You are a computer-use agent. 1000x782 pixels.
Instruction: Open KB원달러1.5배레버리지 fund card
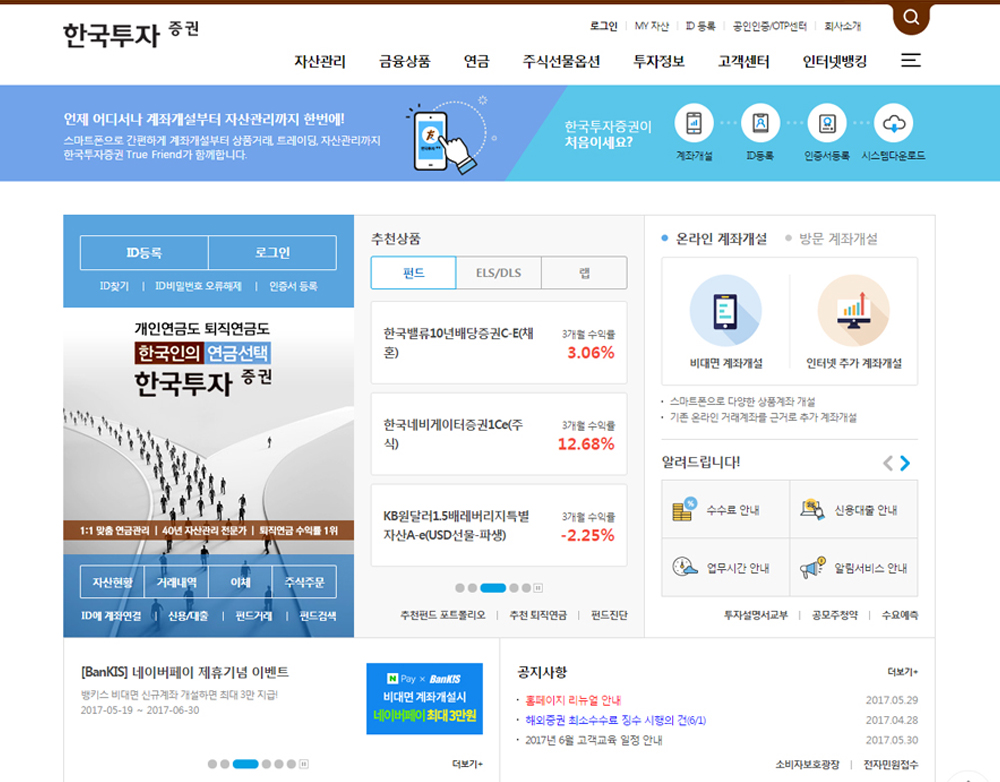tap(499, 525)
